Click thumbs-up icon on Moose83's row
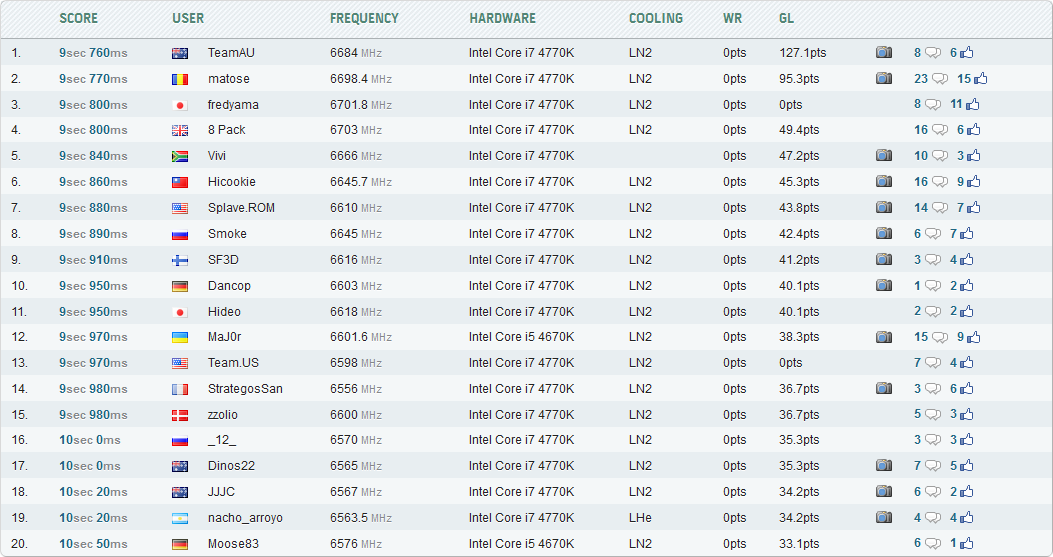The height and width of the screenshot is (557, 1053). click(966, 544)
